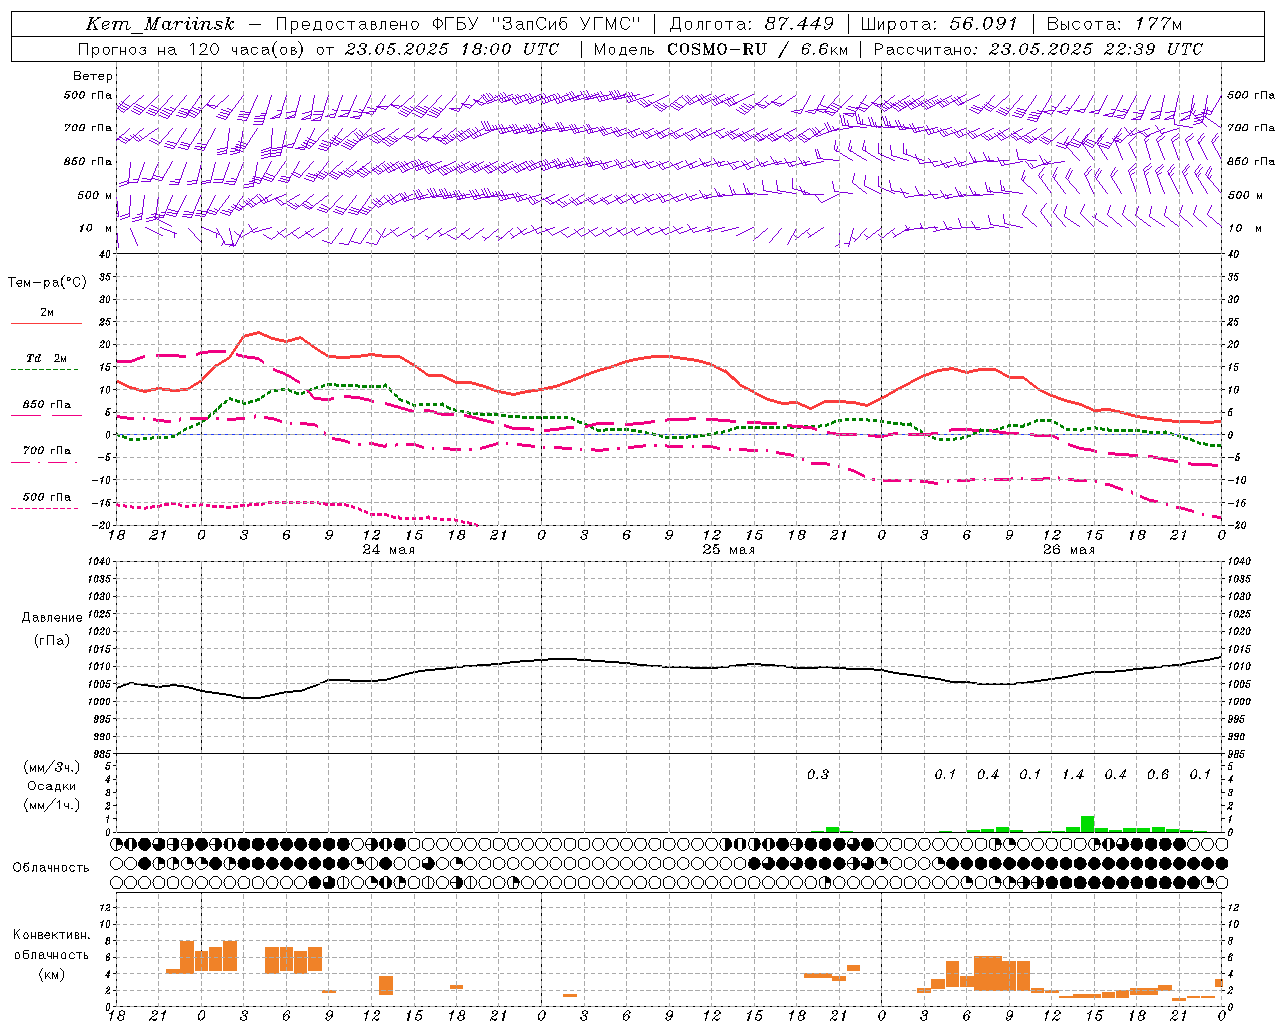Viewport: 1280px width, 1024px height.
Task: Click the elevation label Высота: 177м
Action: [x=1114, y=23]
